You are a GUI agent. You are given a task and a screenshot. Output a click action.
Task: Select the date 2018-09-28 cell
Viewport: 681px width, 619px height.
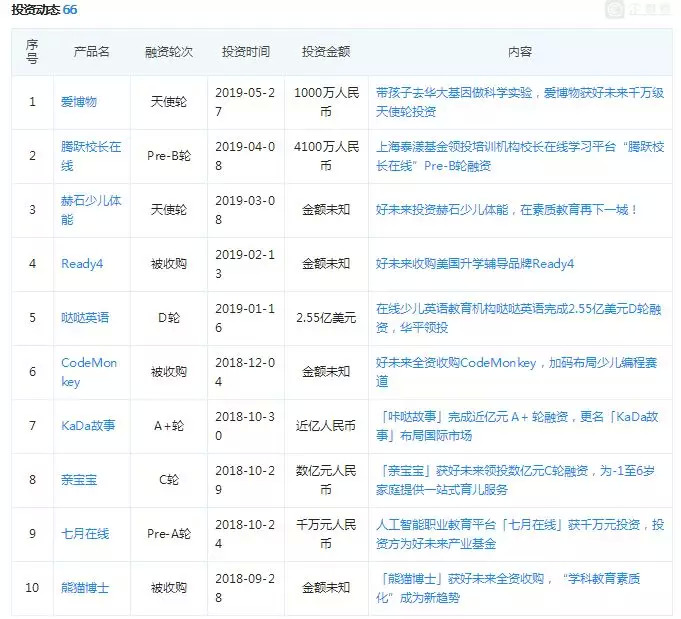pyautogui.click(x=245, y=587)
